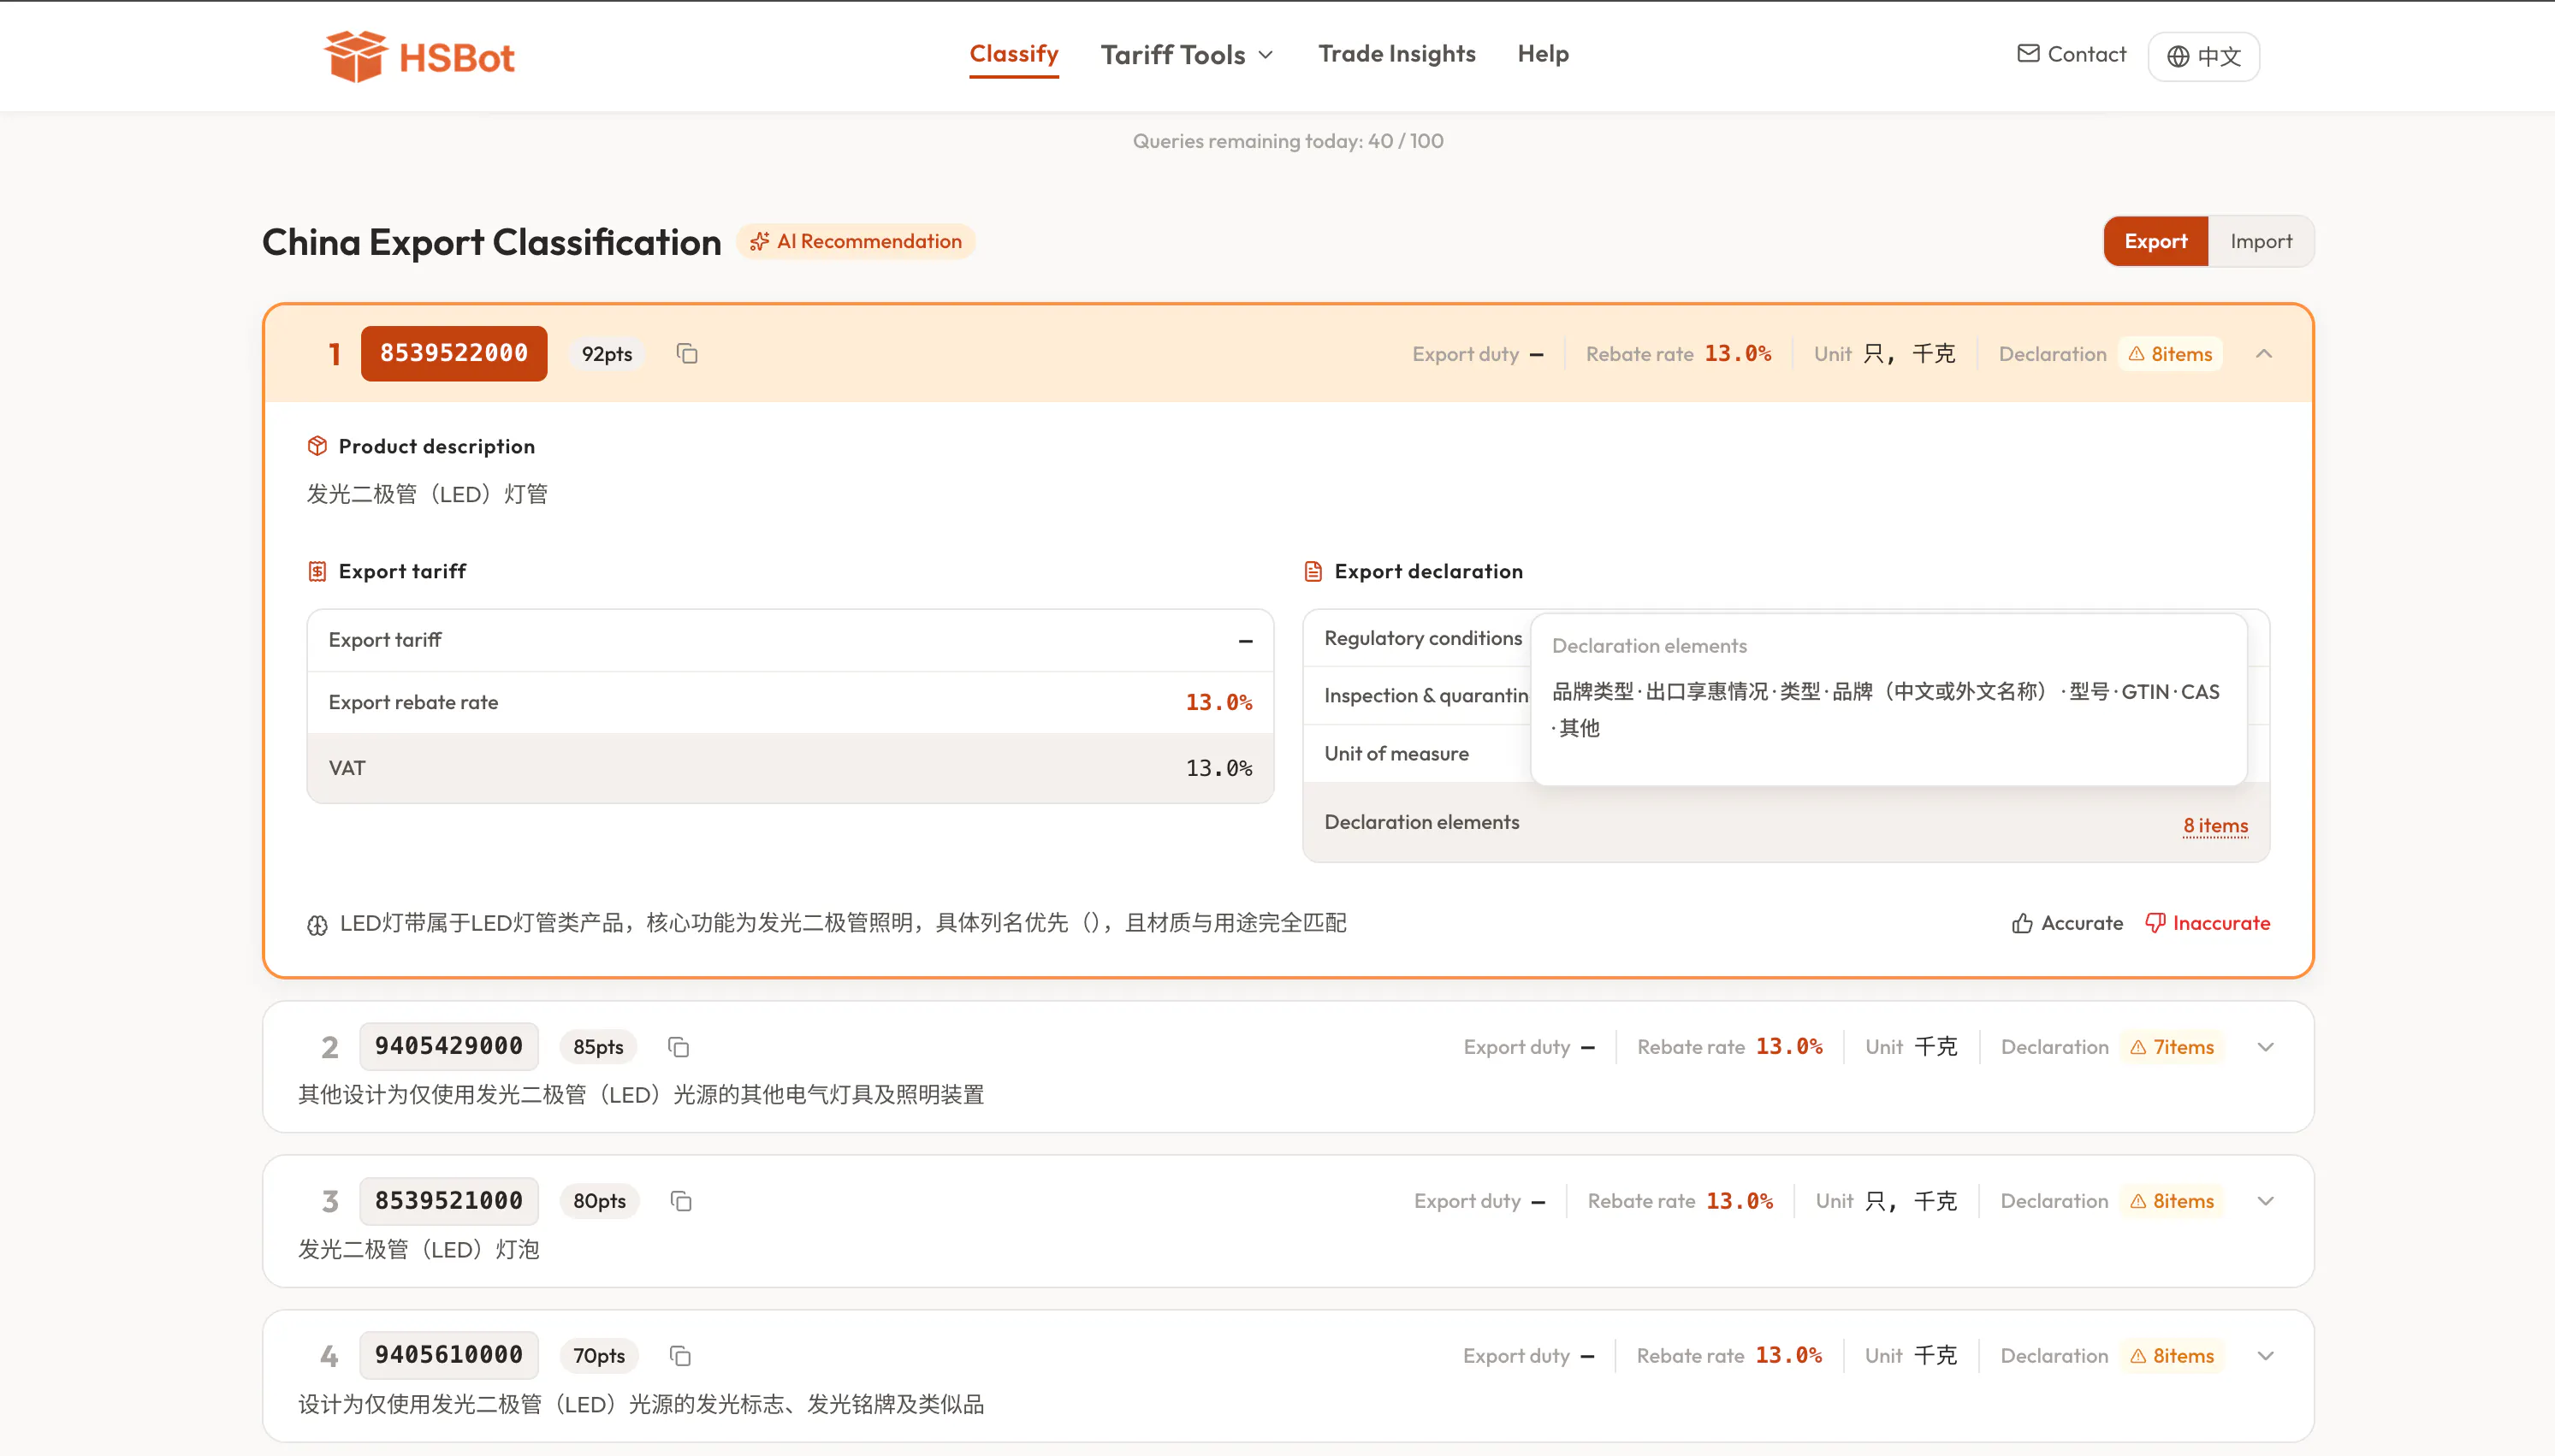Click the Contact envelope icon
The width and height of the screenshot is (2555, 1456).
(2028, 54)
